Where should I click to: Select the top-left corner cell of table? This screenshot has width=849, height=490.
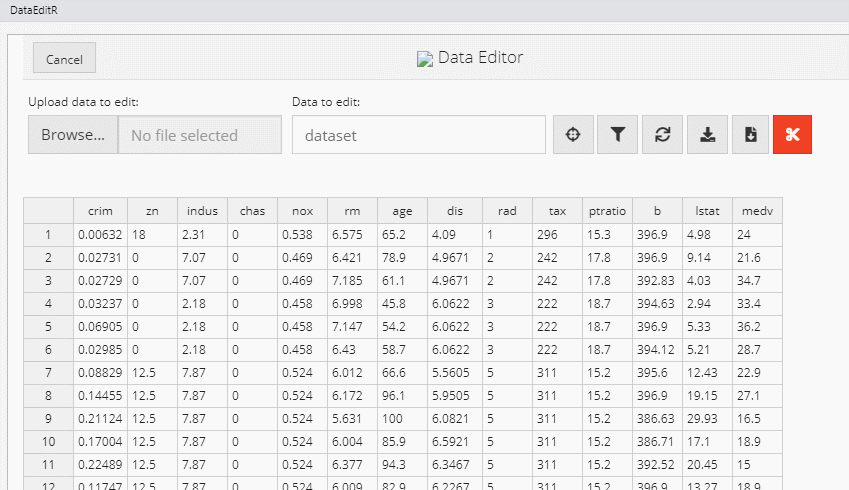click(48, 211)
